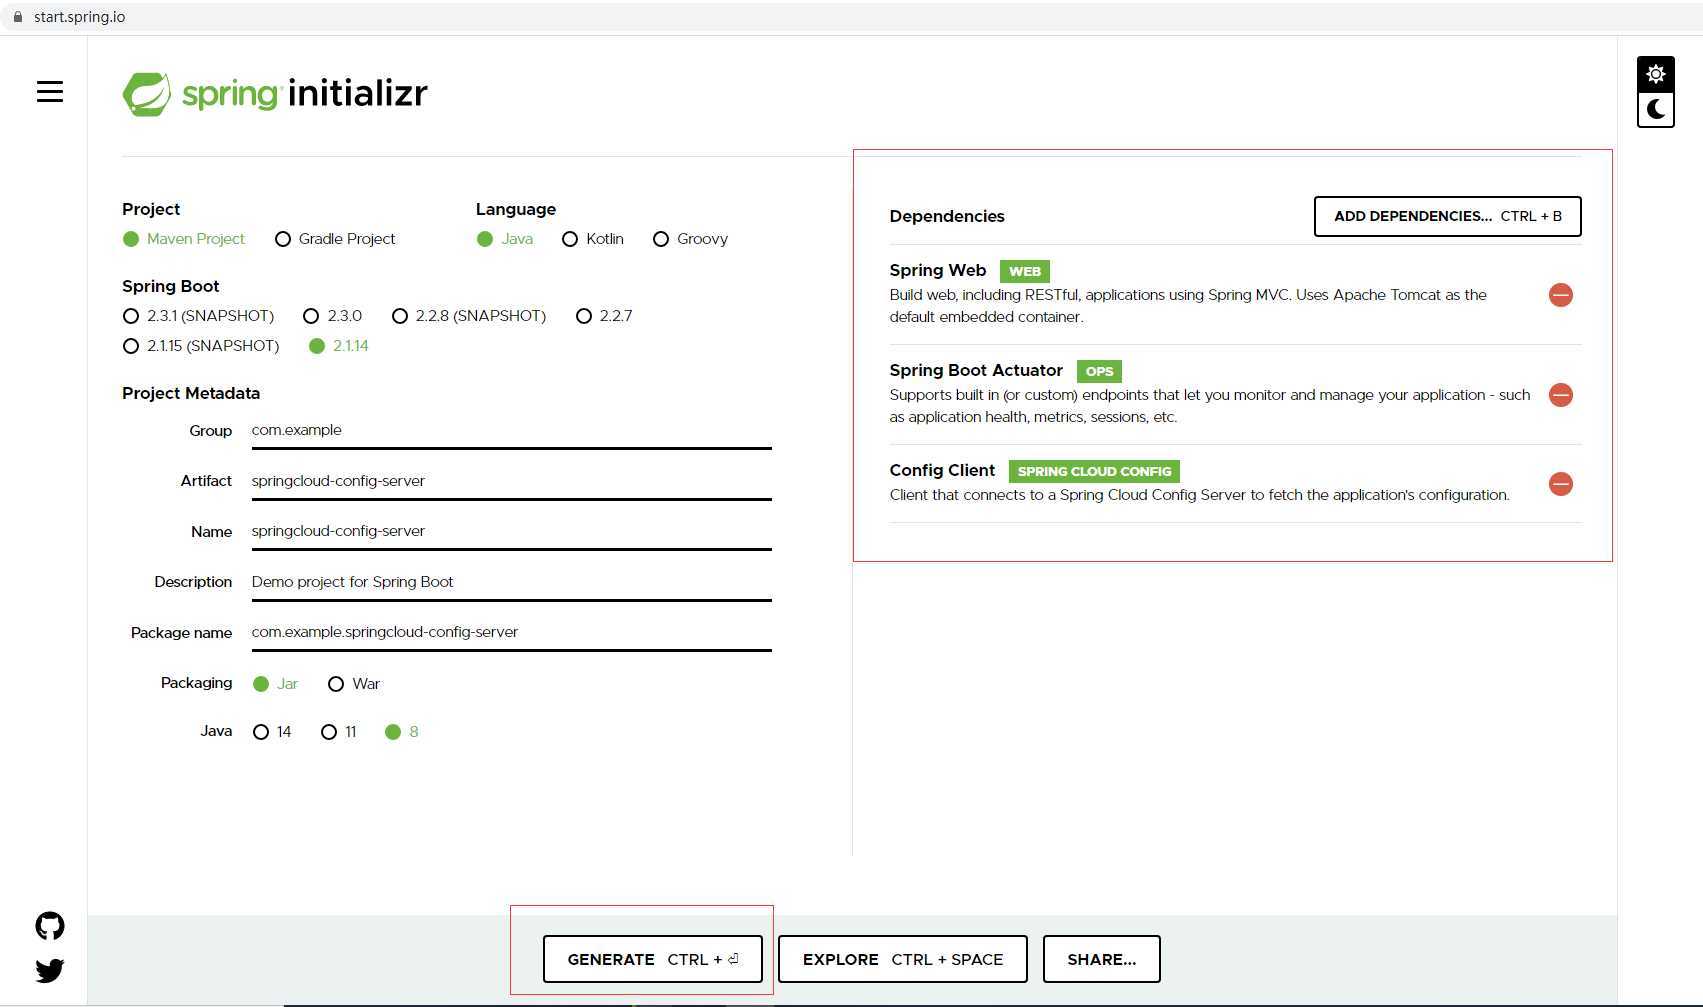This screenshot has width=1703, height=1007.
Task: Select Spring Boot 2.3.1 (SNAPSHOT)
Action: click(x=198, y=316)
